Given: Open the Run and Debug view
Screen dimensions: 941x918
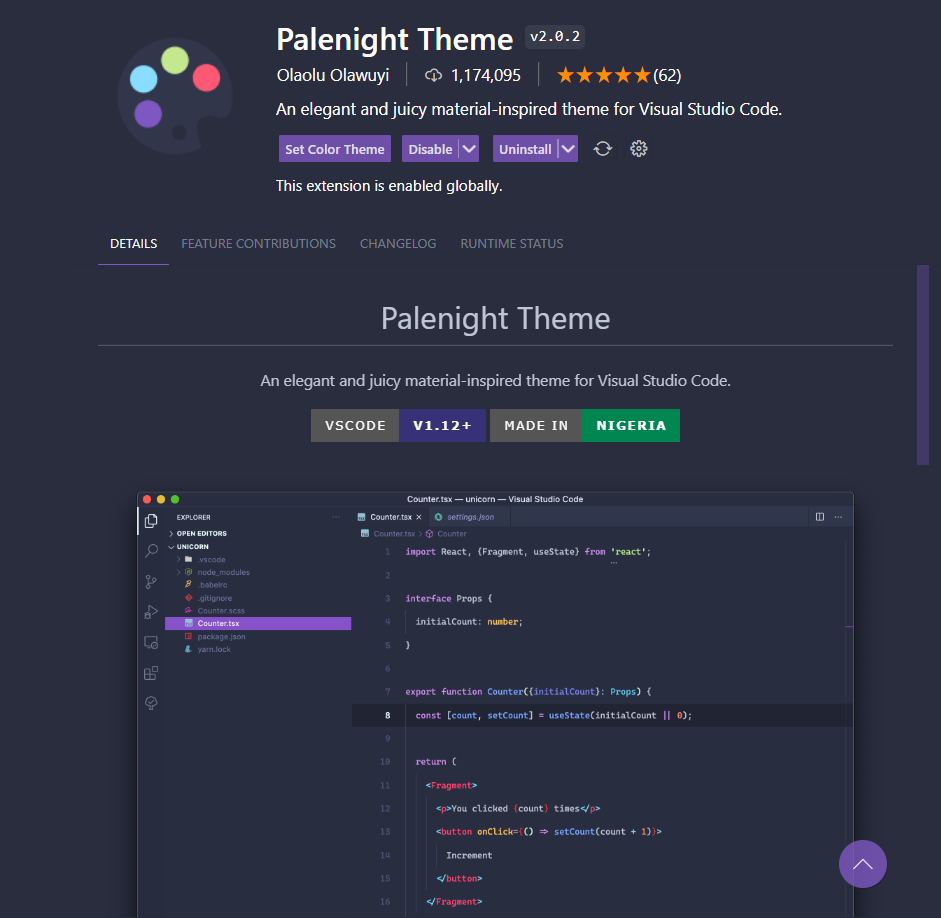Looking at the screenshot, I should point(150,611).
